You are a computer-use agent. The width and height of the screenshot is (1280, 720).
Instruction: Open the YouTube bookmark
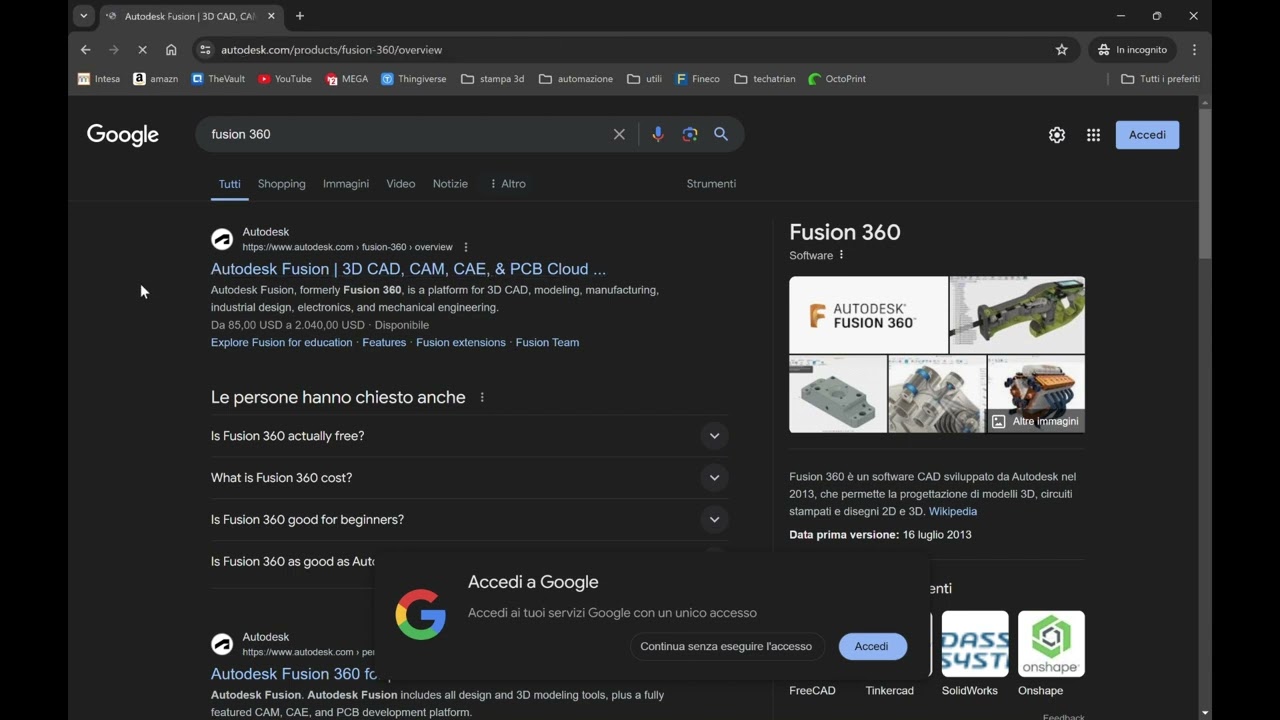click(285, 79)
